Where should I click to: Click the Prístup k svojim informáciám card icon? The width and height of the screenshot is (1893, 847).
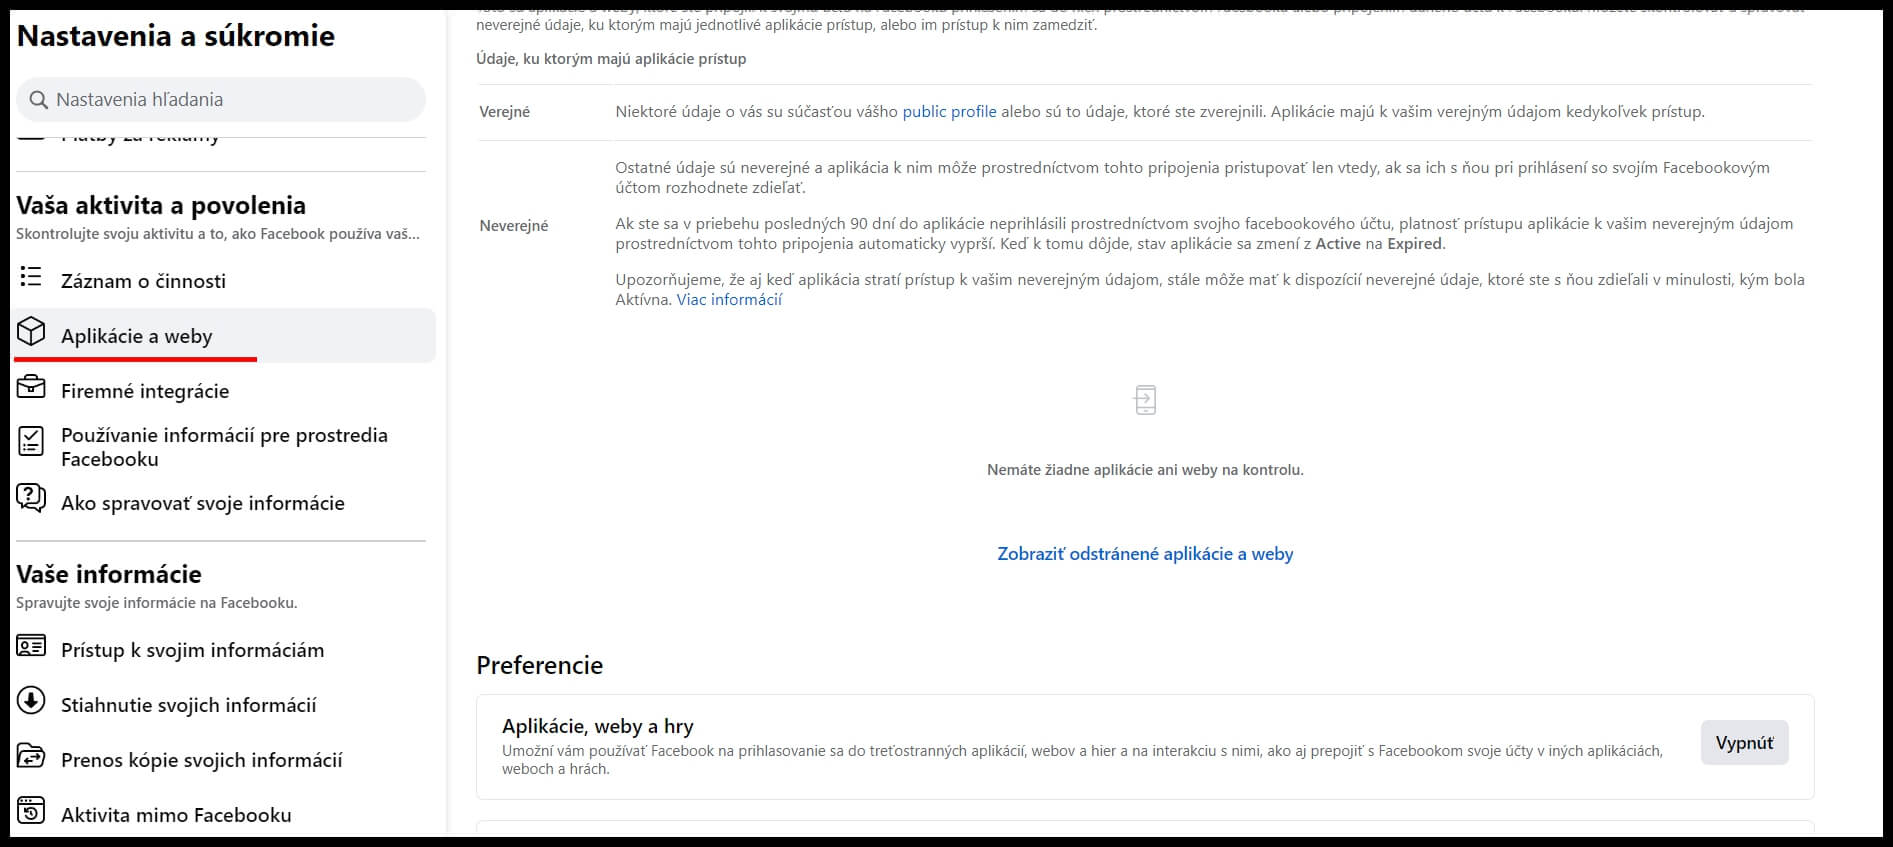point(31,646)
